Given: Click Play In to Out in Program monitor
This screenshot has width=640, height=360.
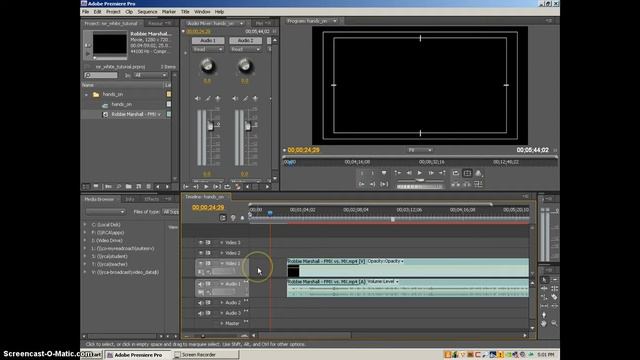Looking at the screenshot, I should point(384,184).
